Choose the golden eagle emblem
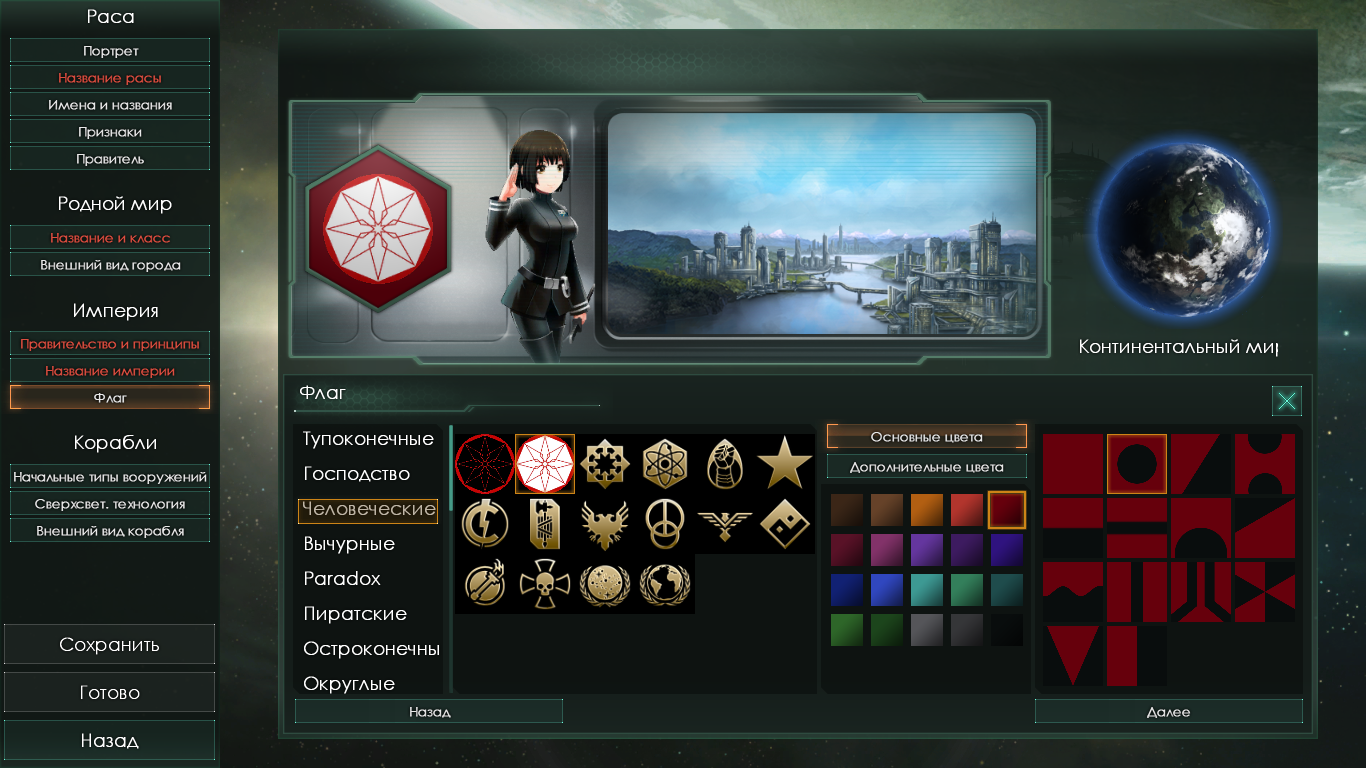 605,524
